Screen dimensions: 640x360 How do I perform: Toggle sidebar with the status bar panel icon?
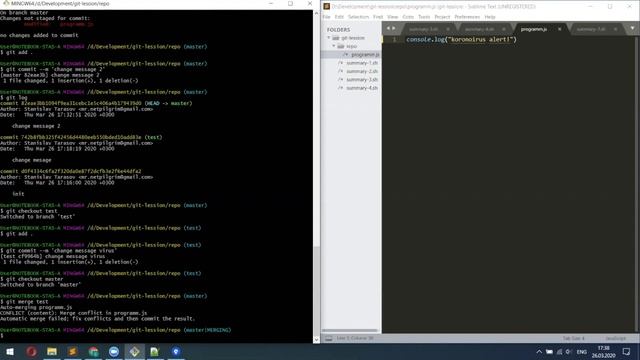point(328,338)
